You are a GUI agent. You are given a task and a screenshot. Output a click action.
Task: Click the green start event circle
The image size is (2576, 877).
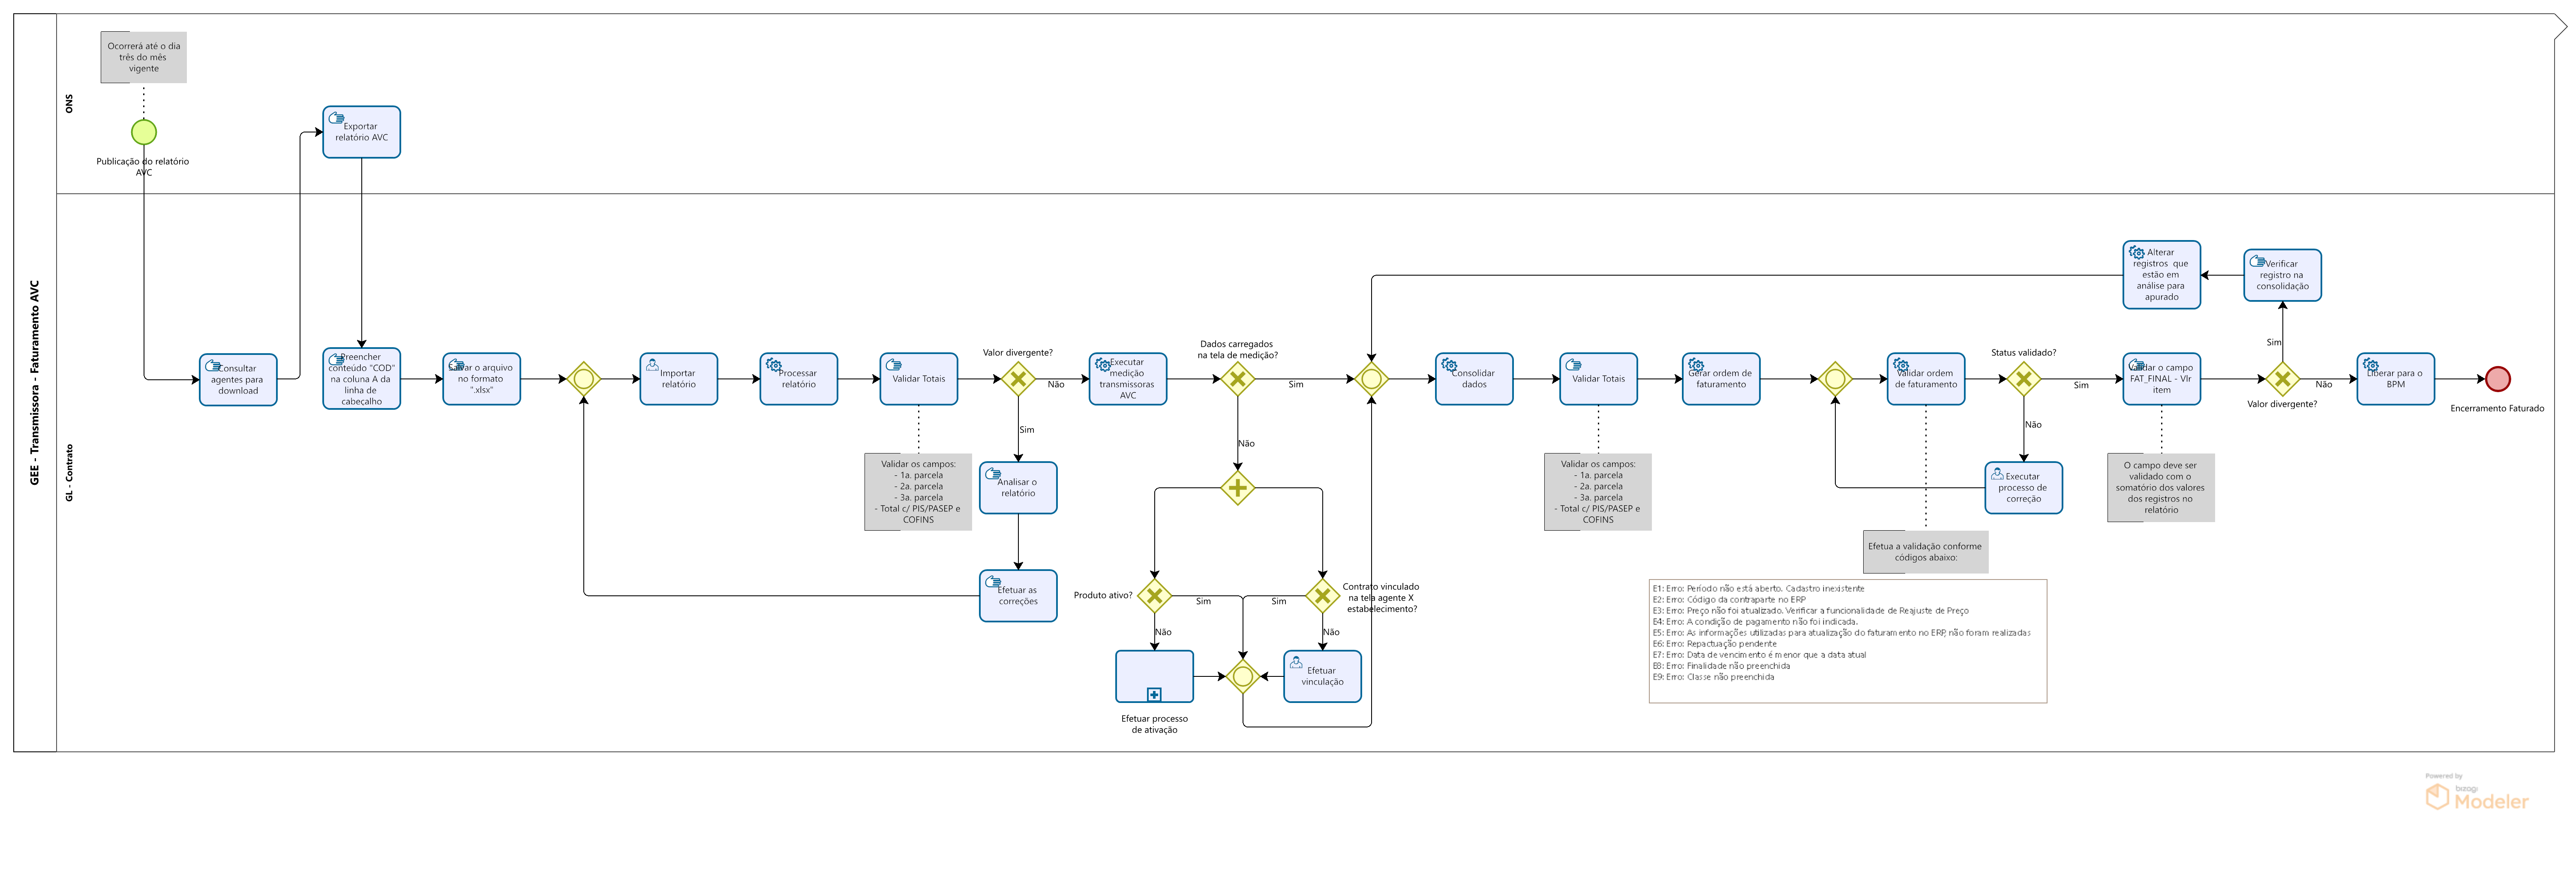144,132
